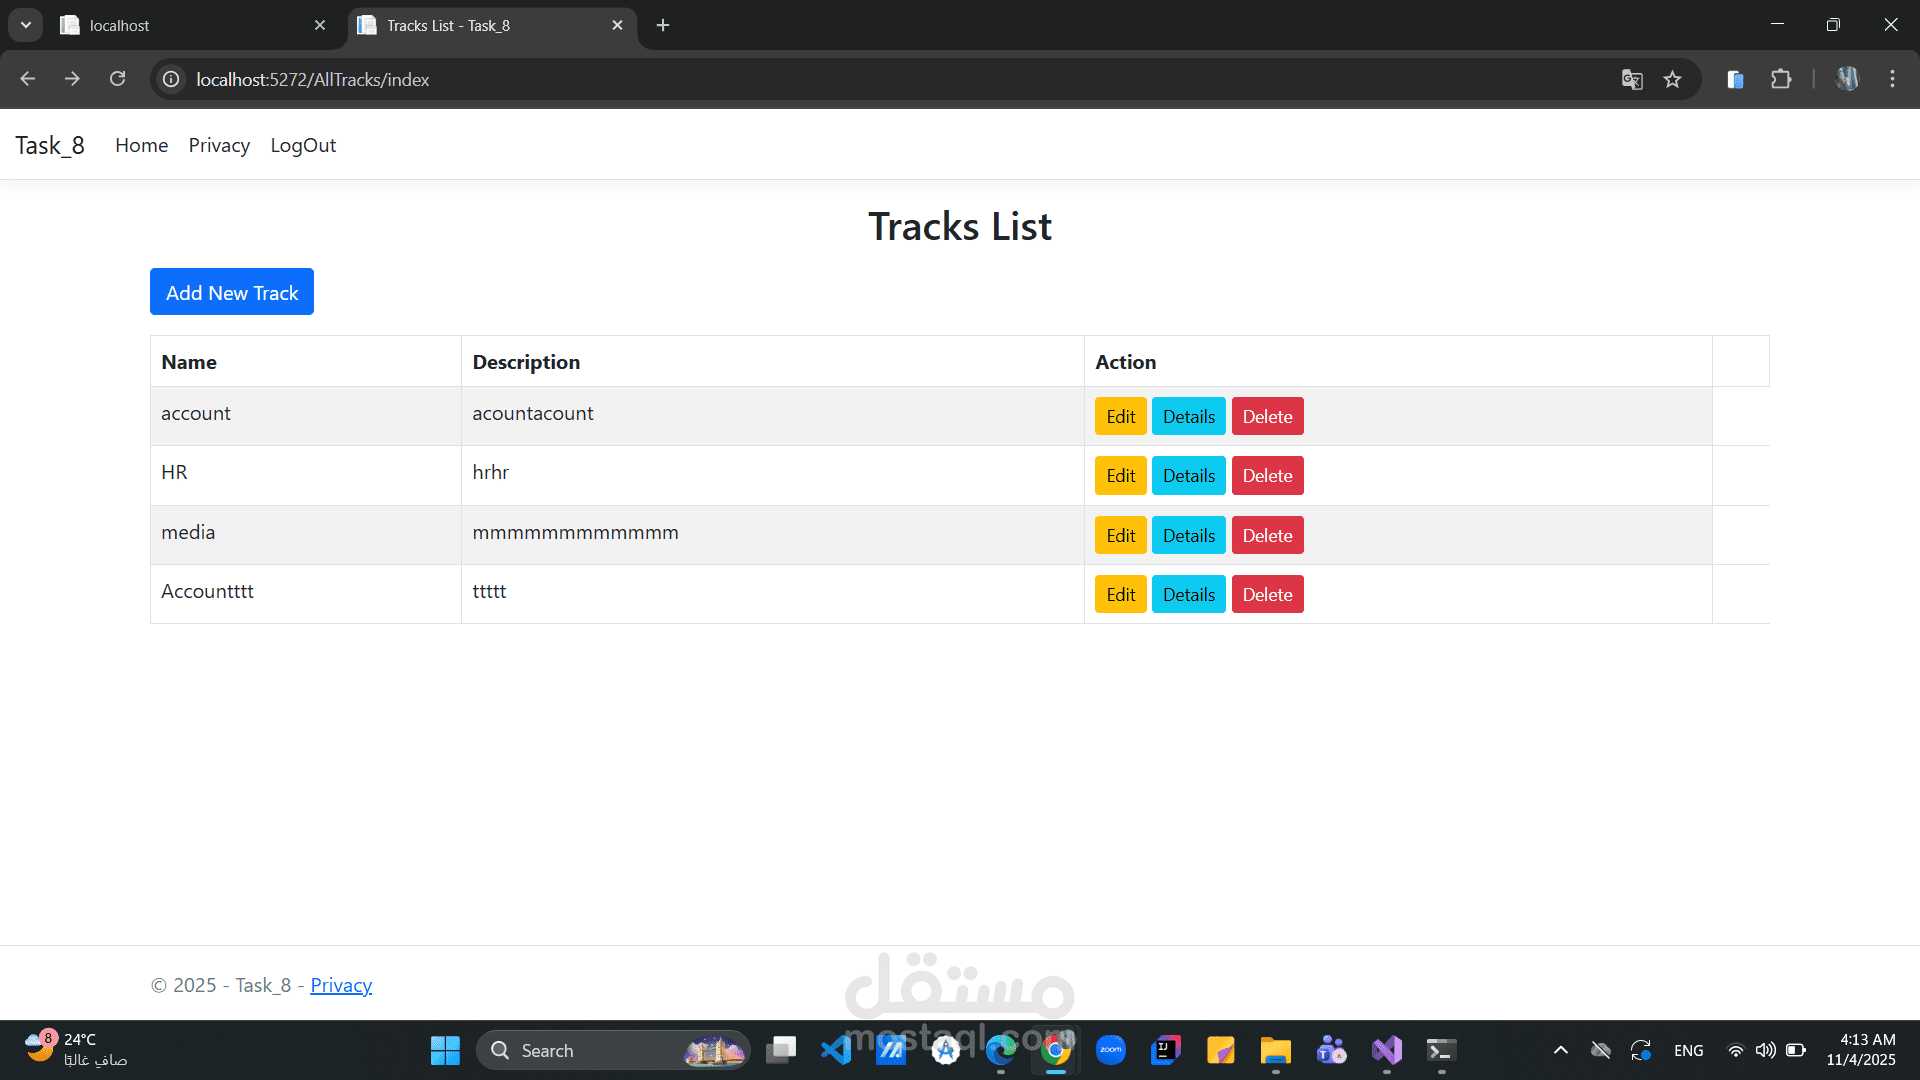The image size is (1920, 1080).
Task: Edit the HR track
Action: point(1120,476)
